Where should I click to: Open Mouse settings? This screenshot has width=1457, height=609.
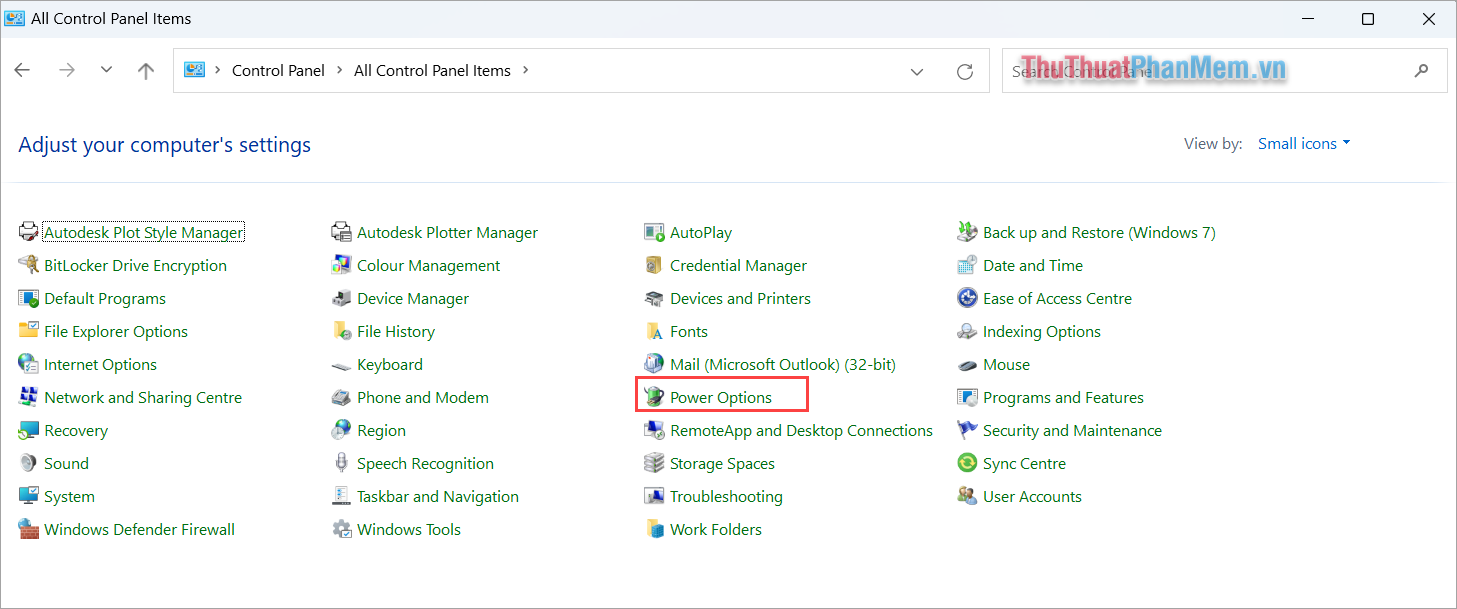click(1005, 364)
